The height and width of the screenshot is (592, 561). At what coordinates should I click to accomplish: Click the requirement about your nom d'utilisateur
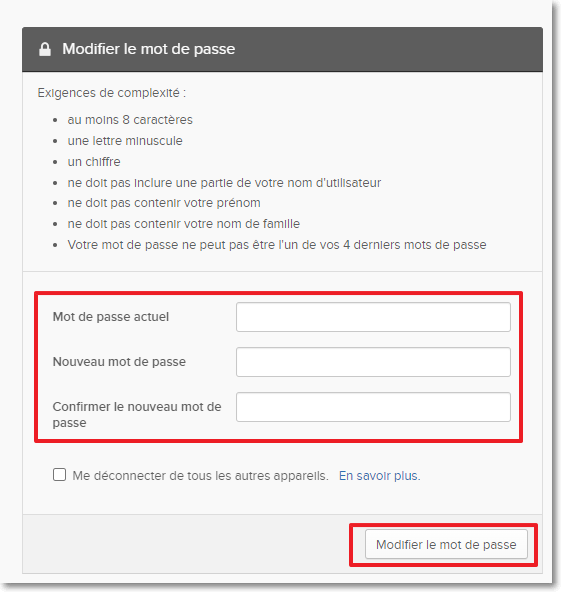pyautogui.click(x=224, y=183)
